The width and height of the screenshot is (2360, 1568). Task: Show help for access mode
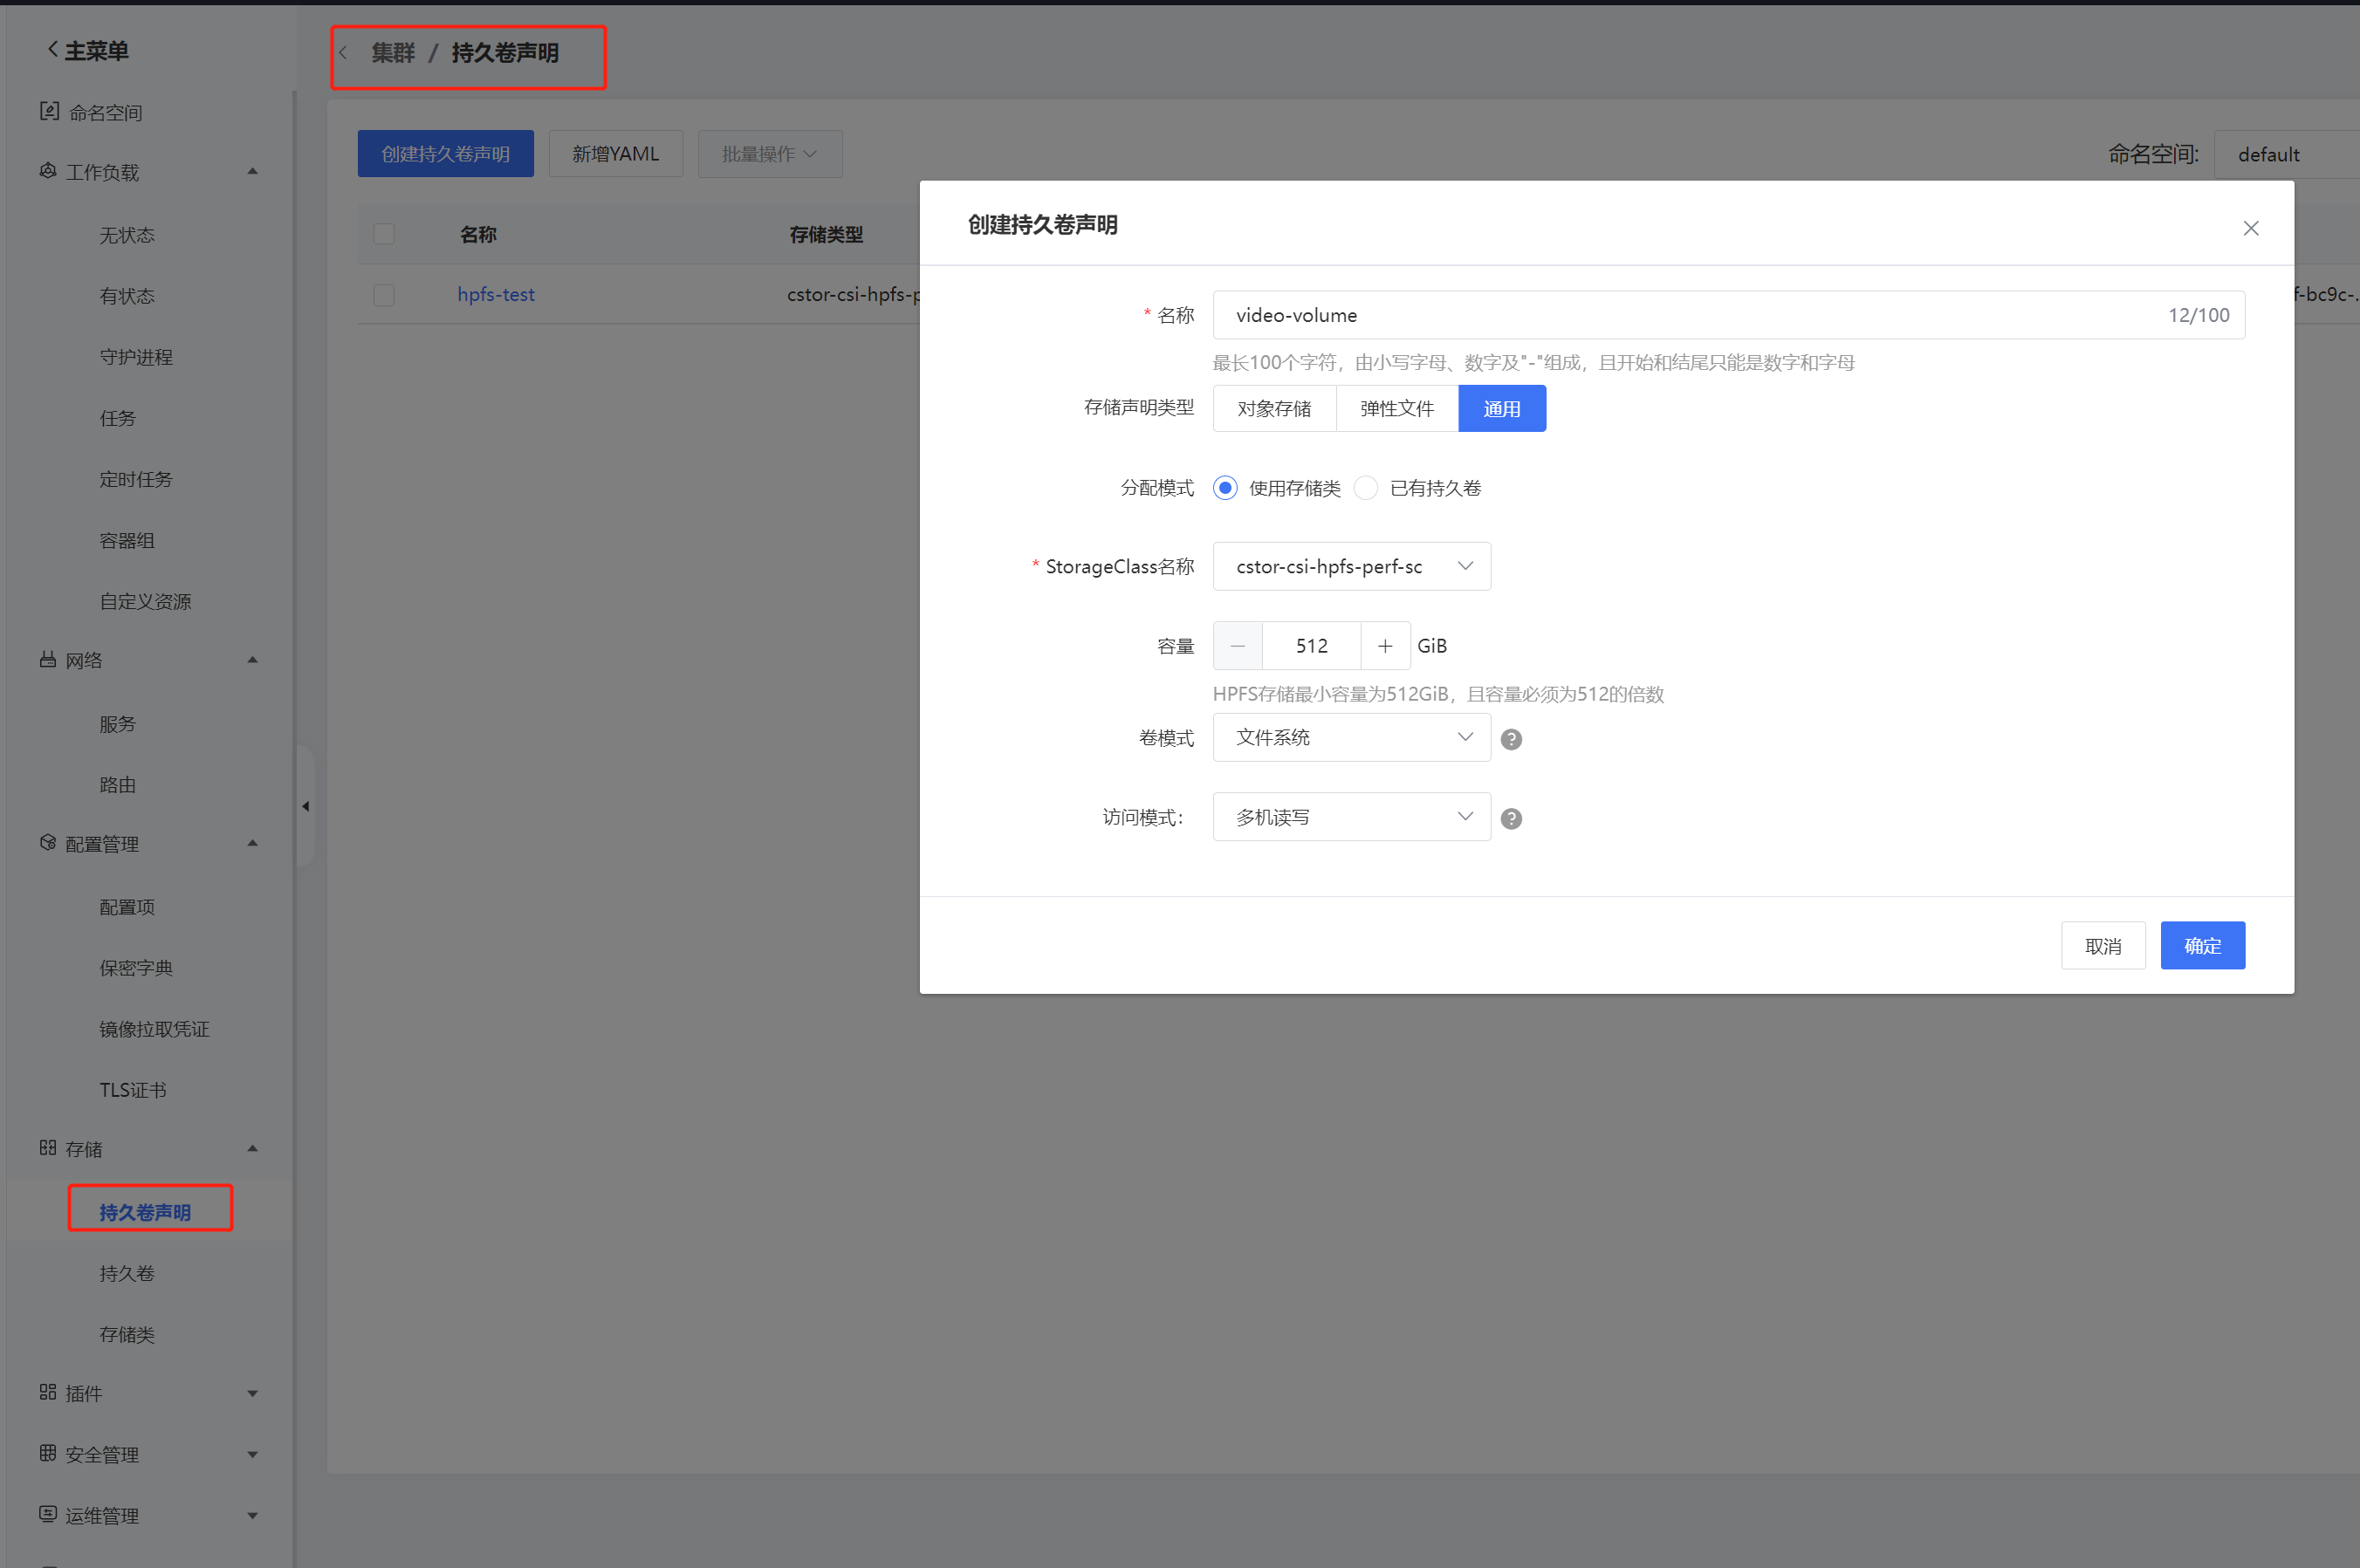tap(1511, 819)
